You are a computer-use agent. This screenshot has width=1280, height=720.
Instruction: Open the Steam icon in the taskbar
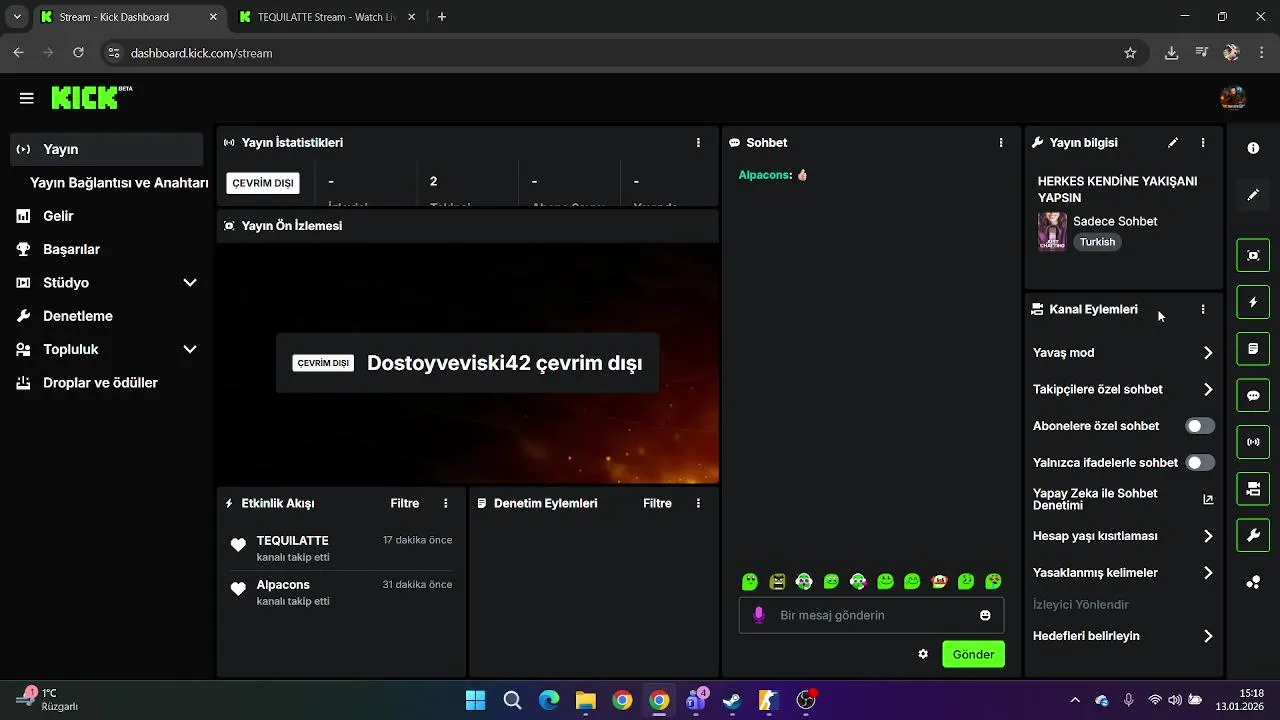pyautogui.click(x=731, y=700)
